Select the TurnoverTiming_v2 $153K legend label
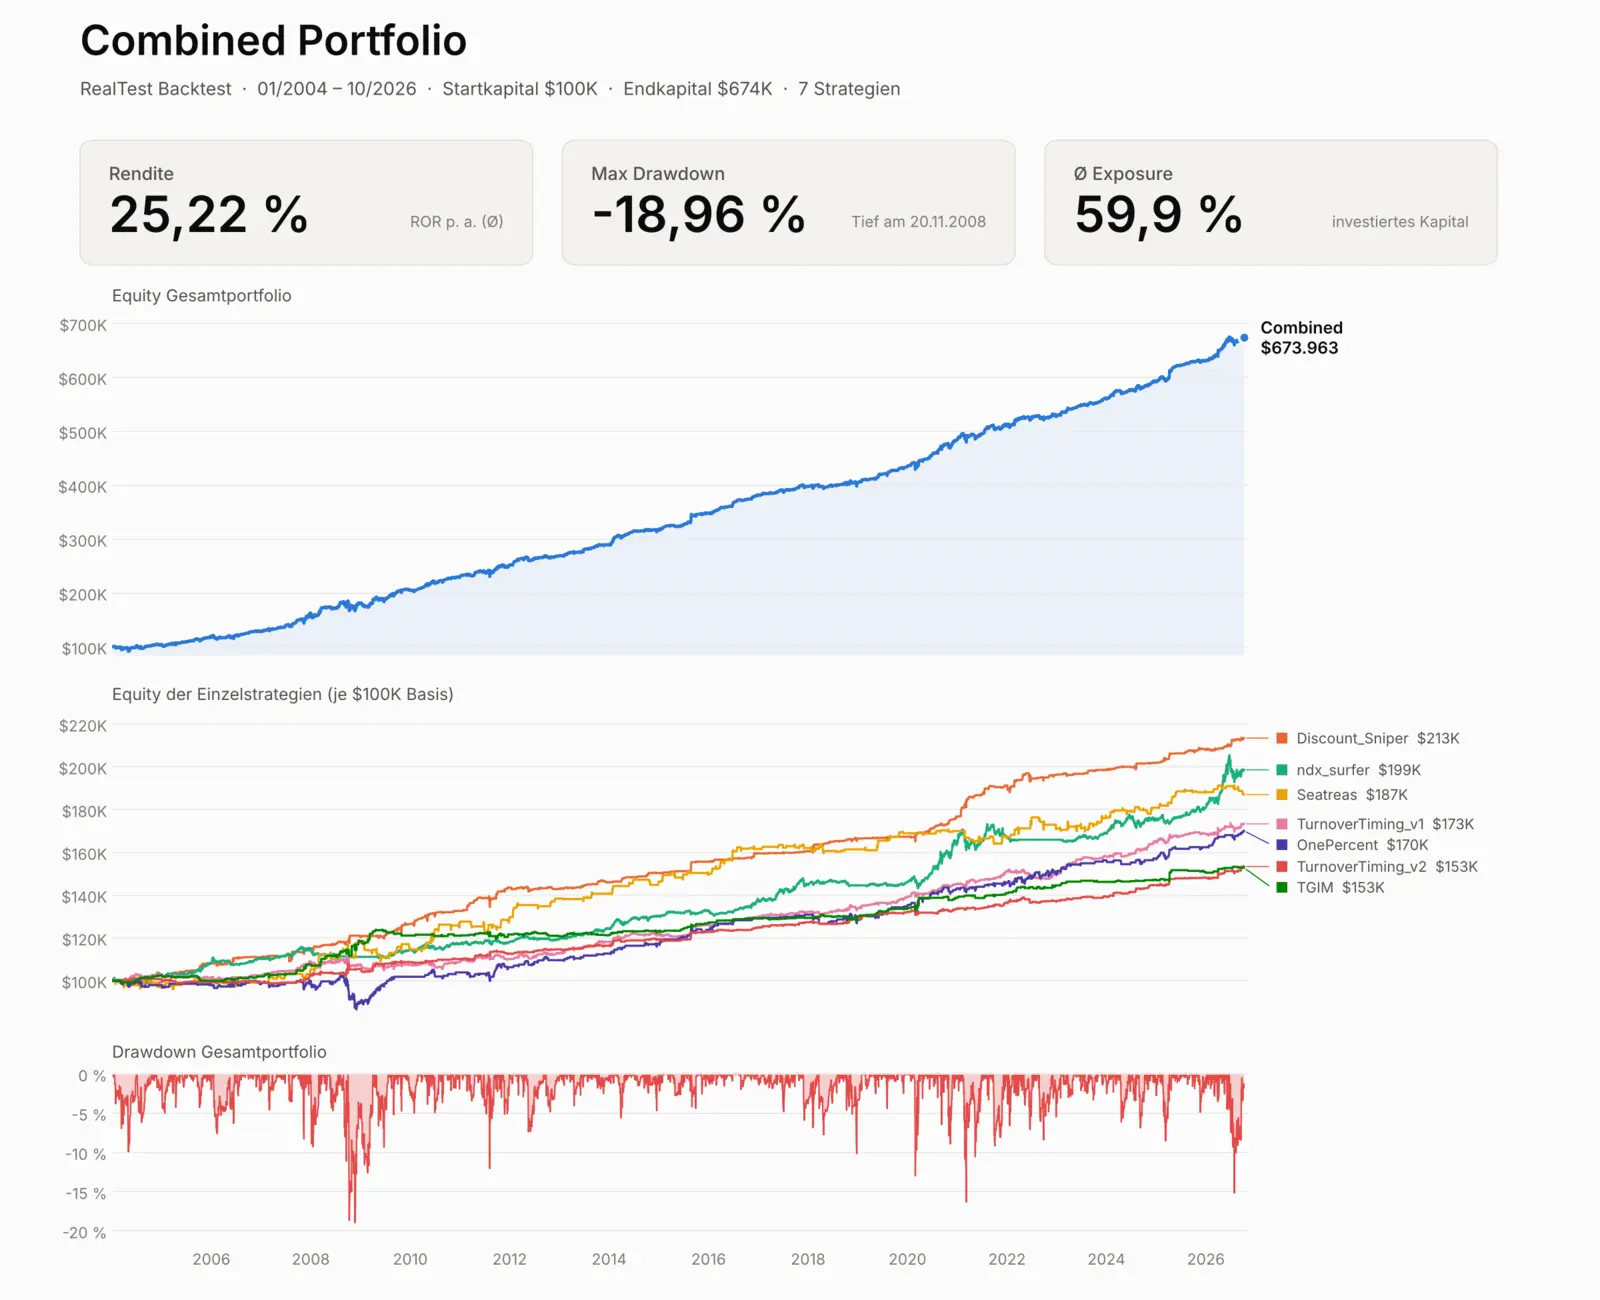Viewport: 1600px width, 1300px height. point(1387,867)
